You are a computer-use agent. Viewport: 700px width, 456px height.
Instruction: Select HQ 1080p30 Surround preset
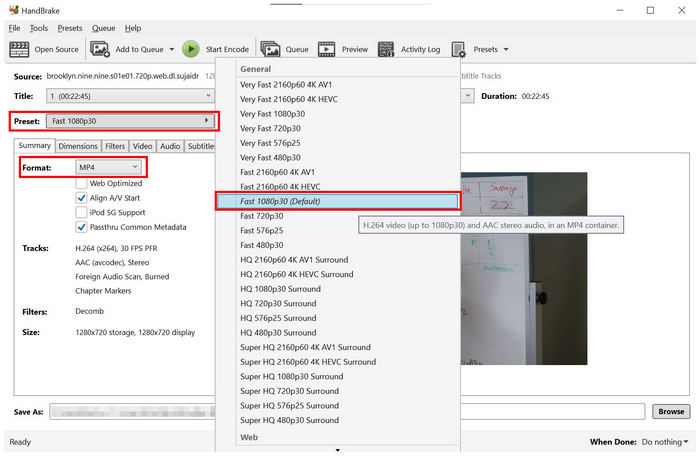(x=338, y=289)
